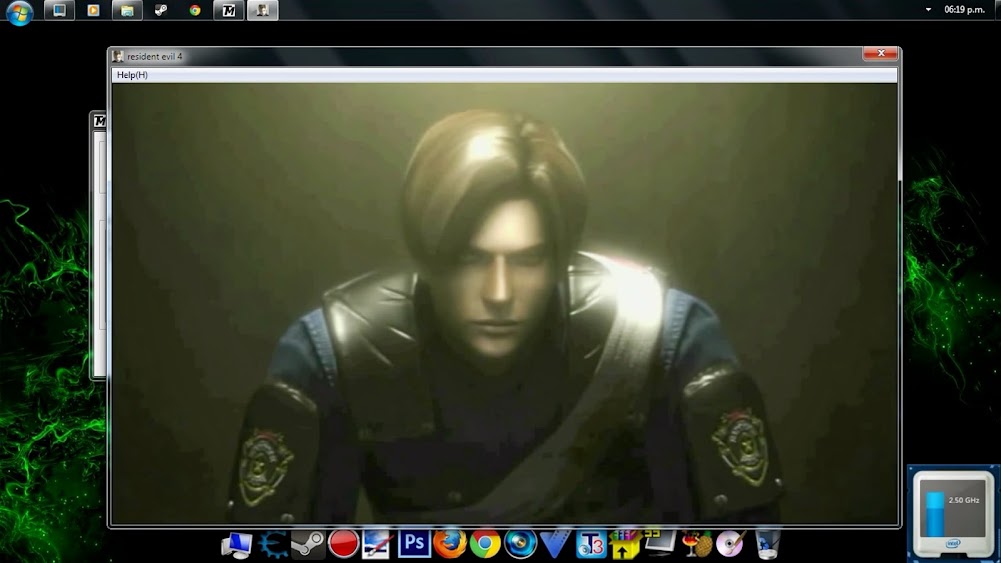The height and width of the screenshot is (563, 1001).
Task: Open the disc burner dock icon
Action: point(730,544)
